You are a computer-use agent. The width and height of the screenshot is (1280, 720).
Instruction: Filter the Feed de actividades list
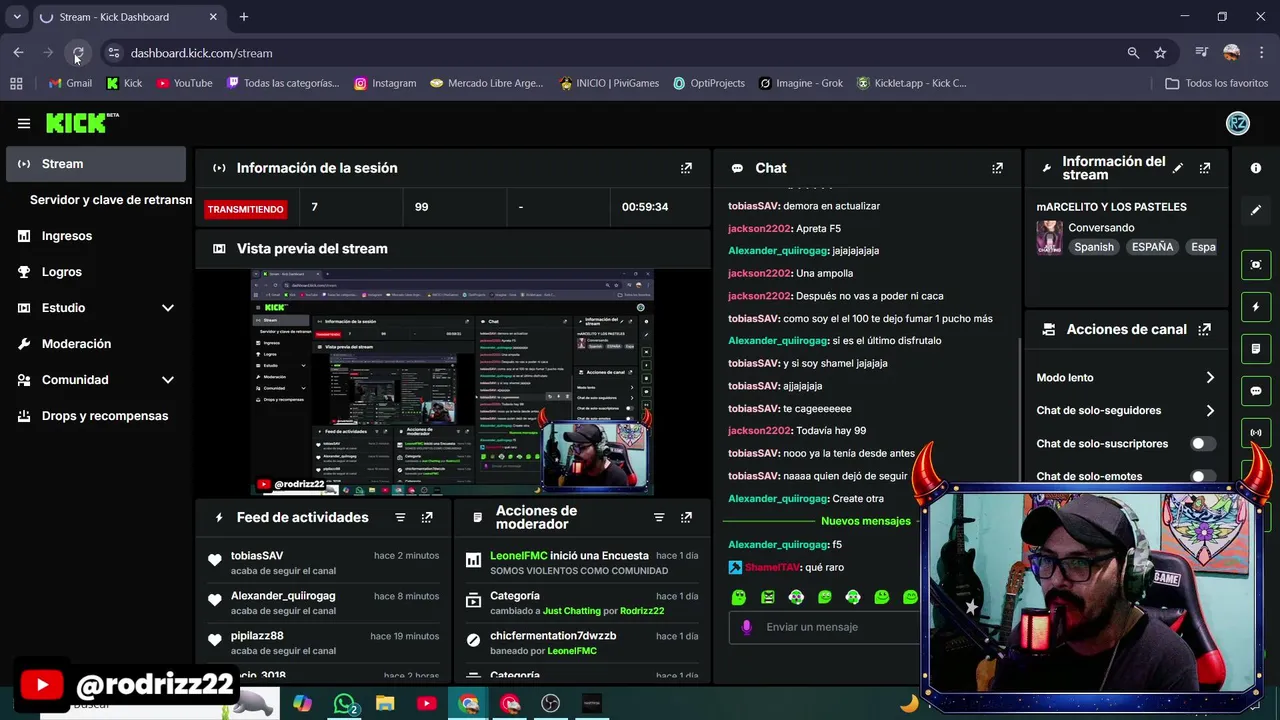(400, 517)
